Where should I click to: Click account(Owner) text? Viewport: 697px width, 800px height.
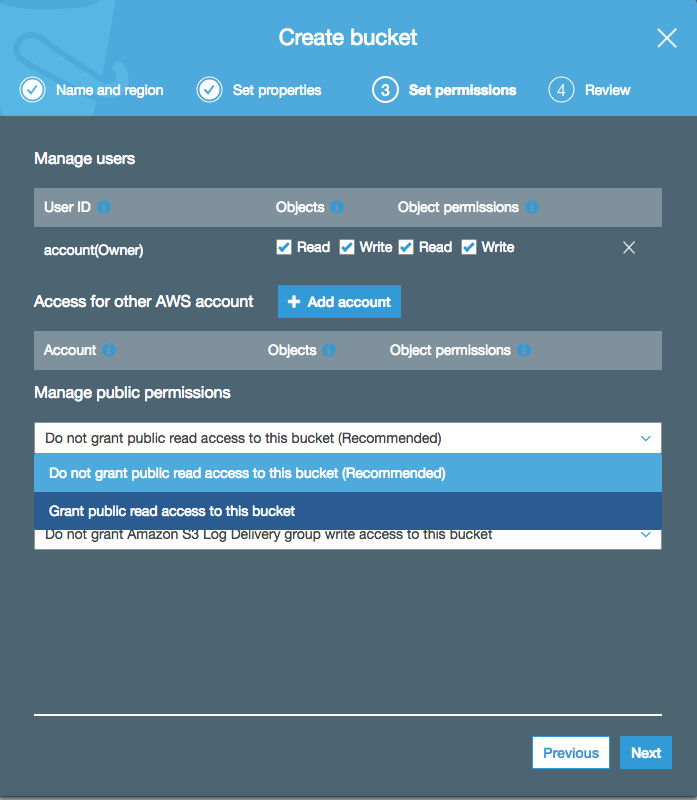pyautogui.click(x=93, y=250)
